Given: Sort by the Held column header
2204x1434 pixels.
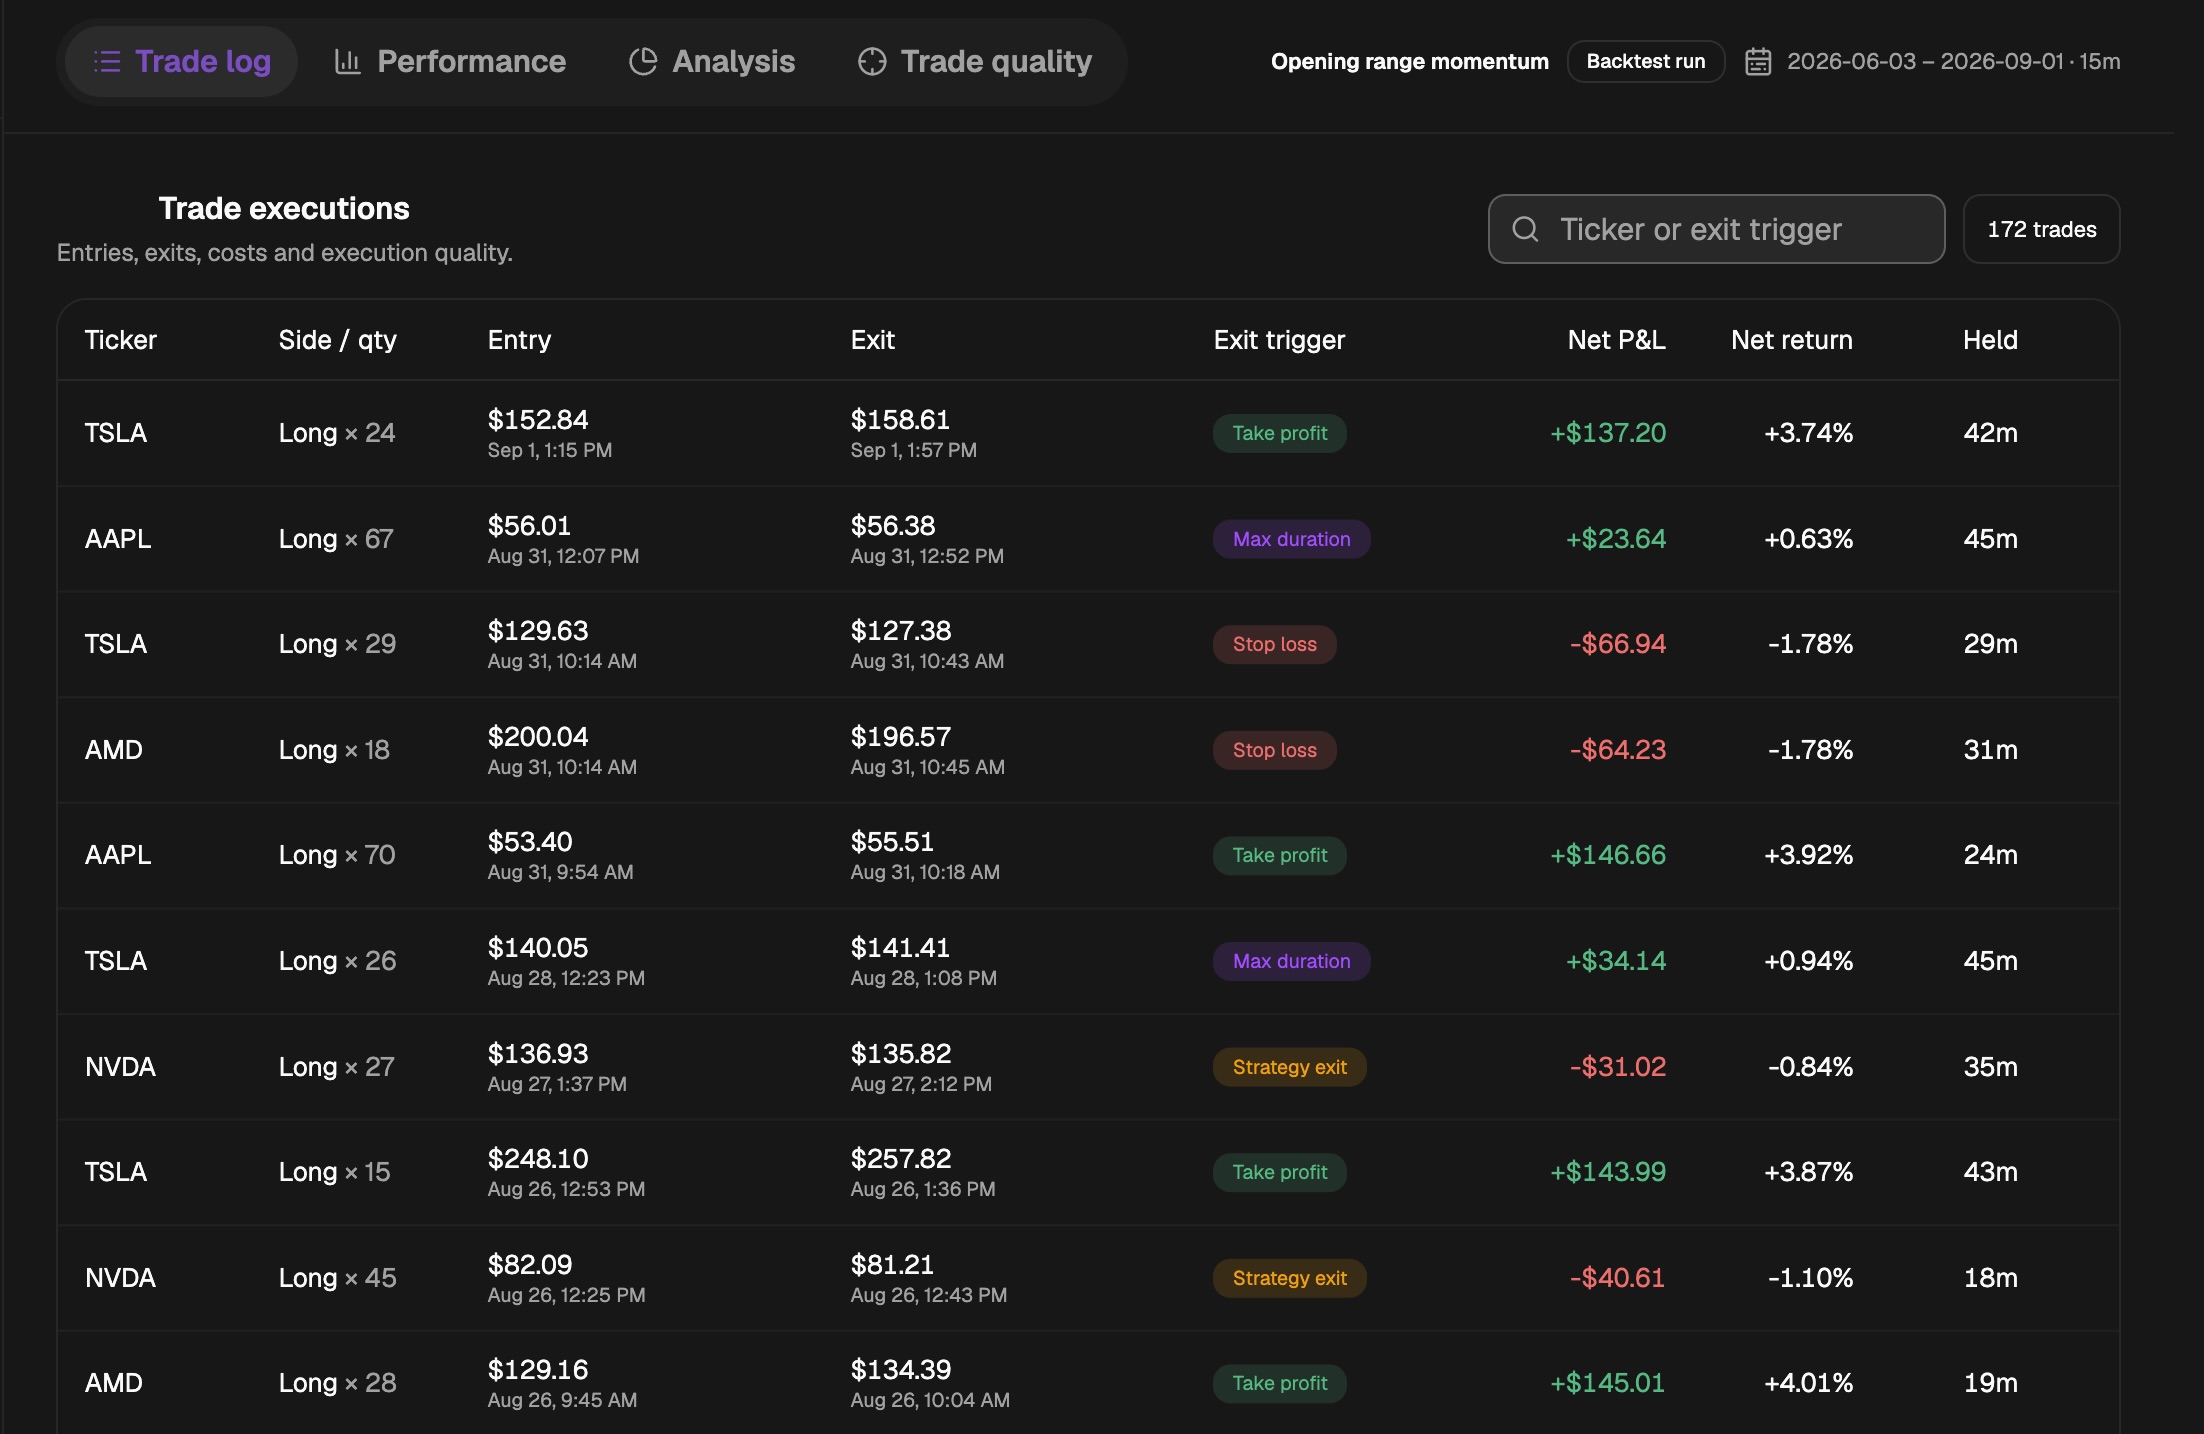Looking at the screenshot, I should (1990, 340).
